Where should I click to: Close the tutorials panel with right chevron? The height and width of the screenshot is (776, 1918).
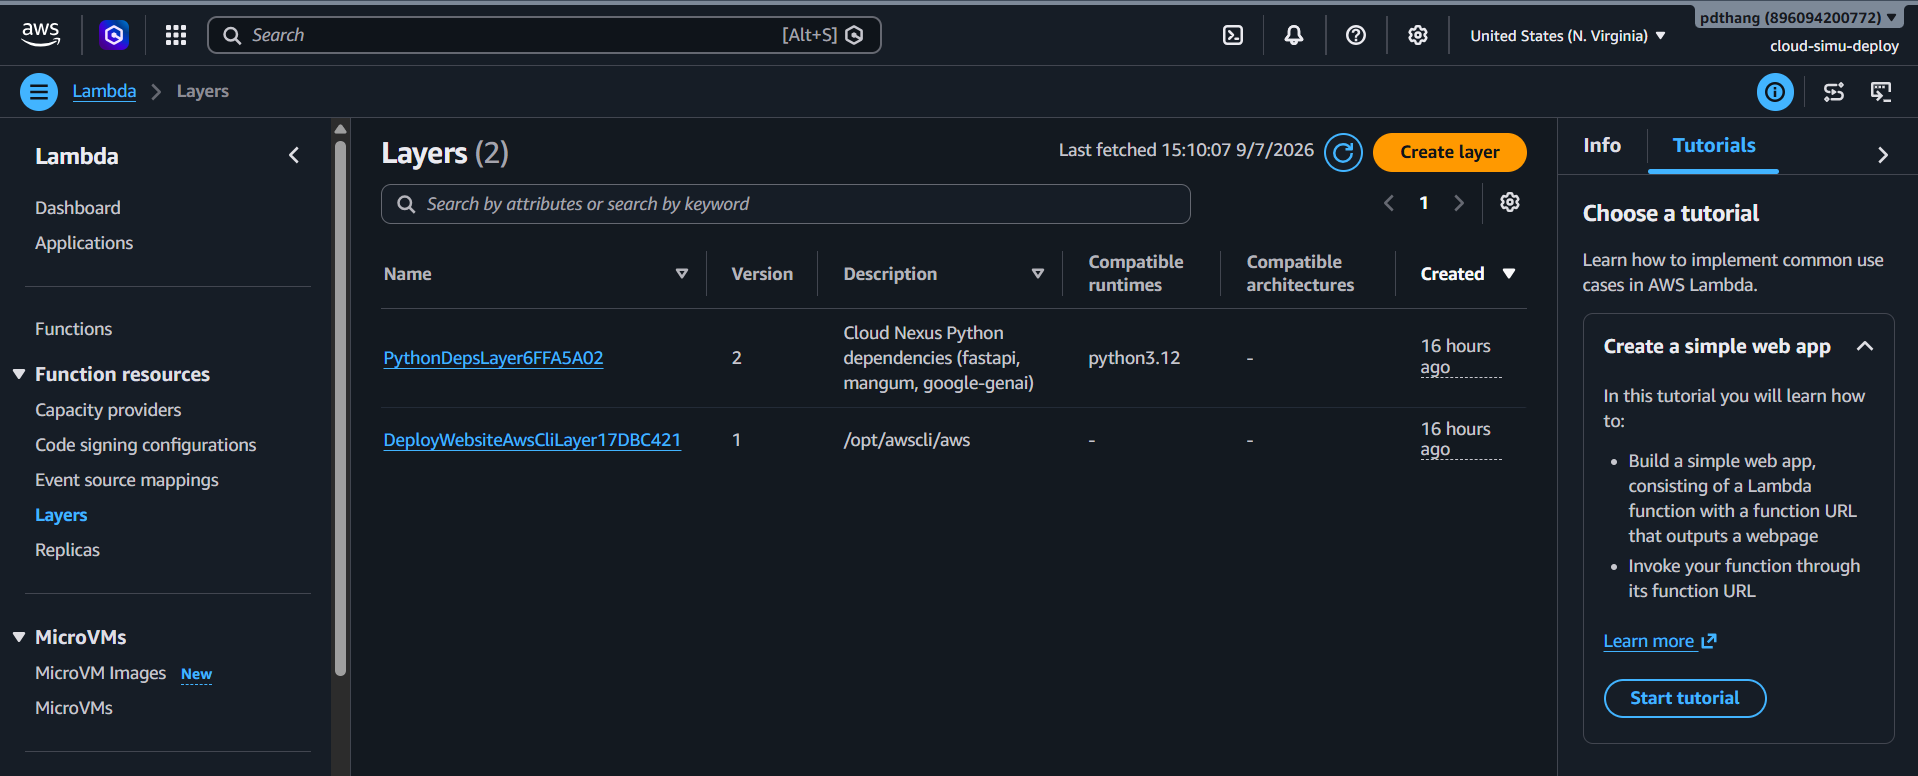1883,155
